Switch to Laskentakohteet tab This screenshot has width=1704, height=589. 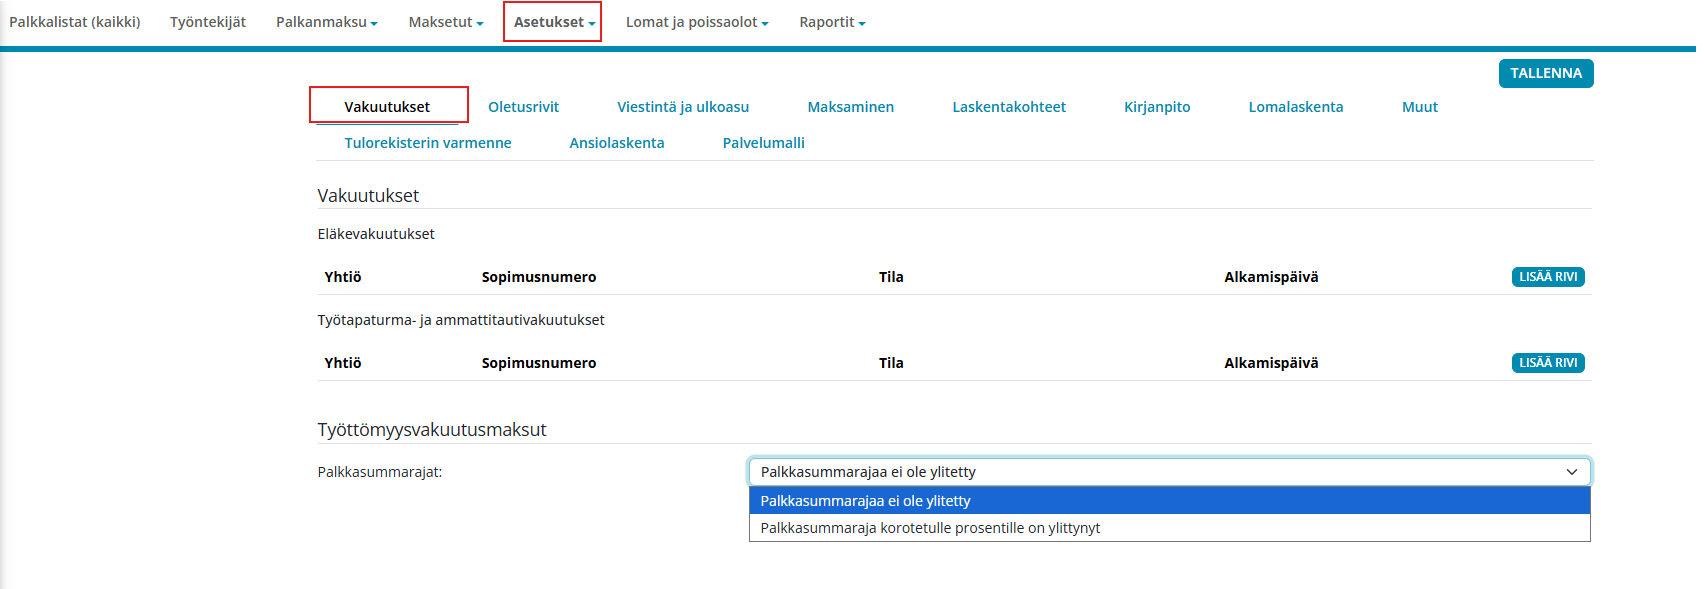point(1008,107)
